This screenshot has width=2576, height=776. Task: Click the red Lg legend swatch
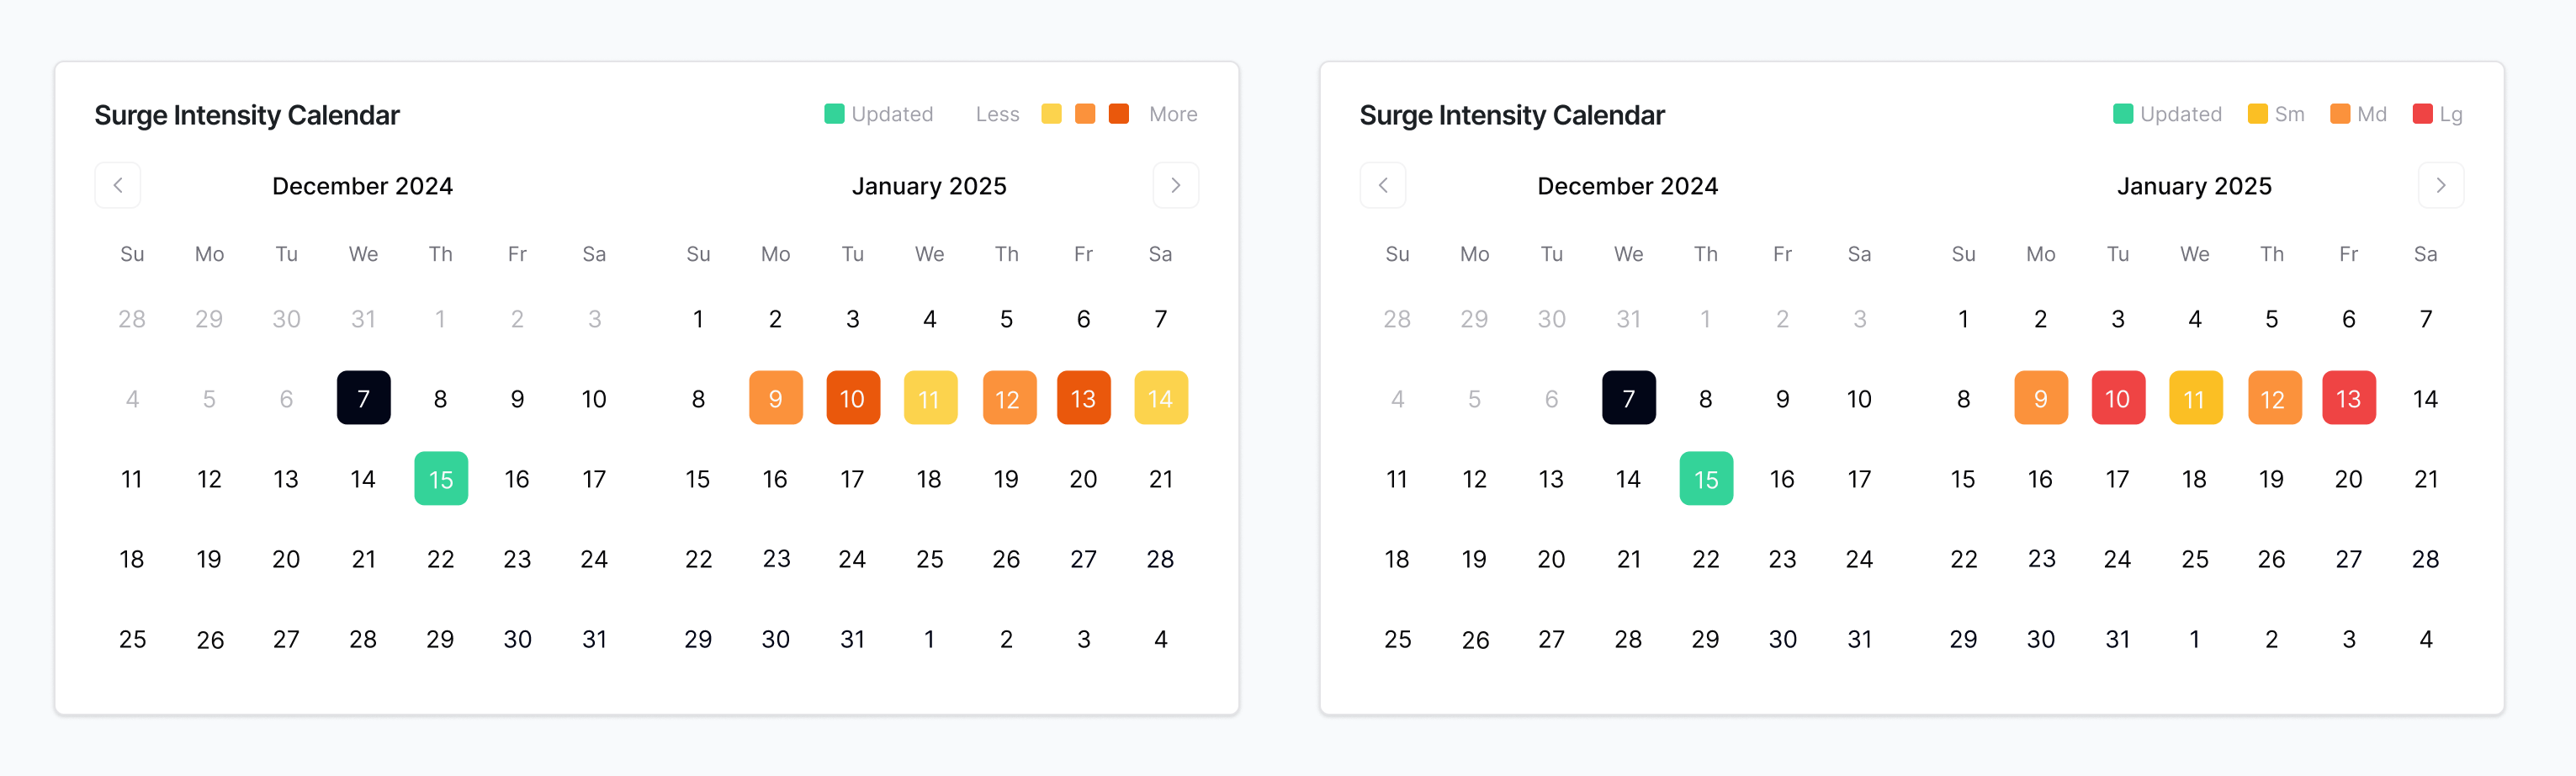2422,114
